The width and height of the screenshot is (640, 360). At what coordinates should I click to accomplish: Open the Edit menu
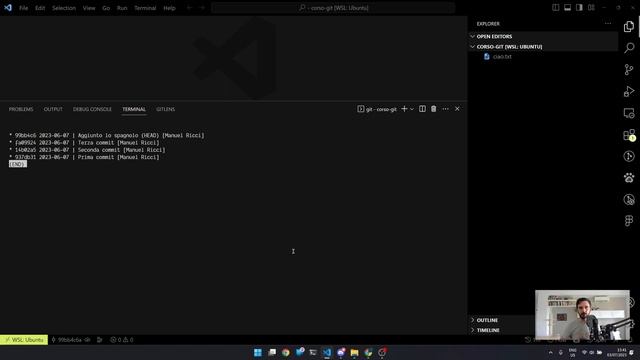click(x=40, y=8)
